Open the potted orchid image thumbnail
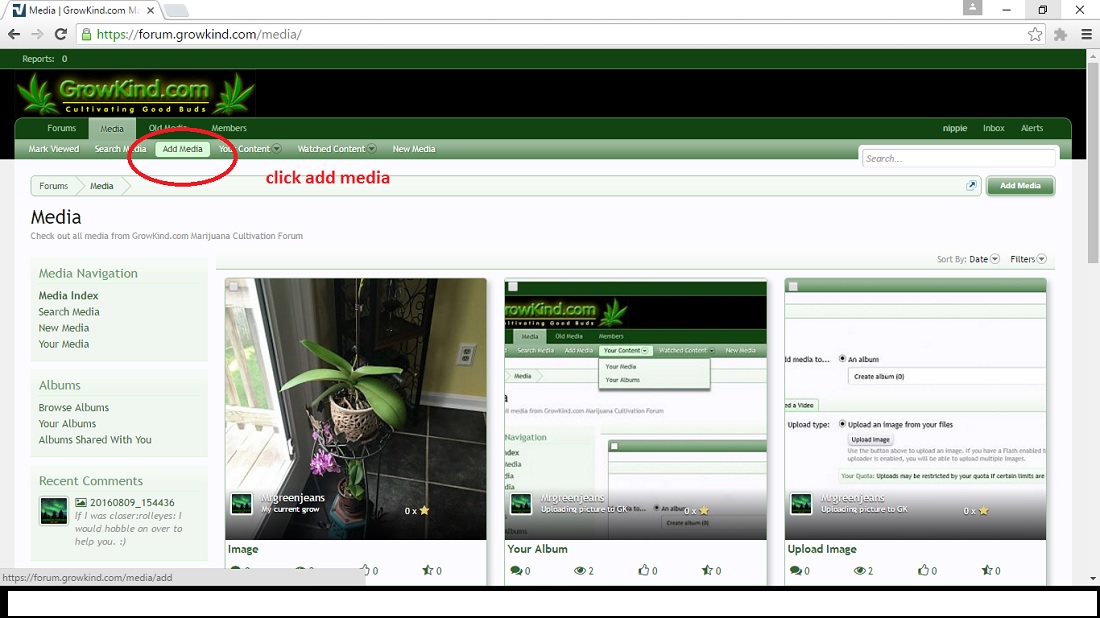The width and height of the screenshot is (1100, 618). click(356, 409)
